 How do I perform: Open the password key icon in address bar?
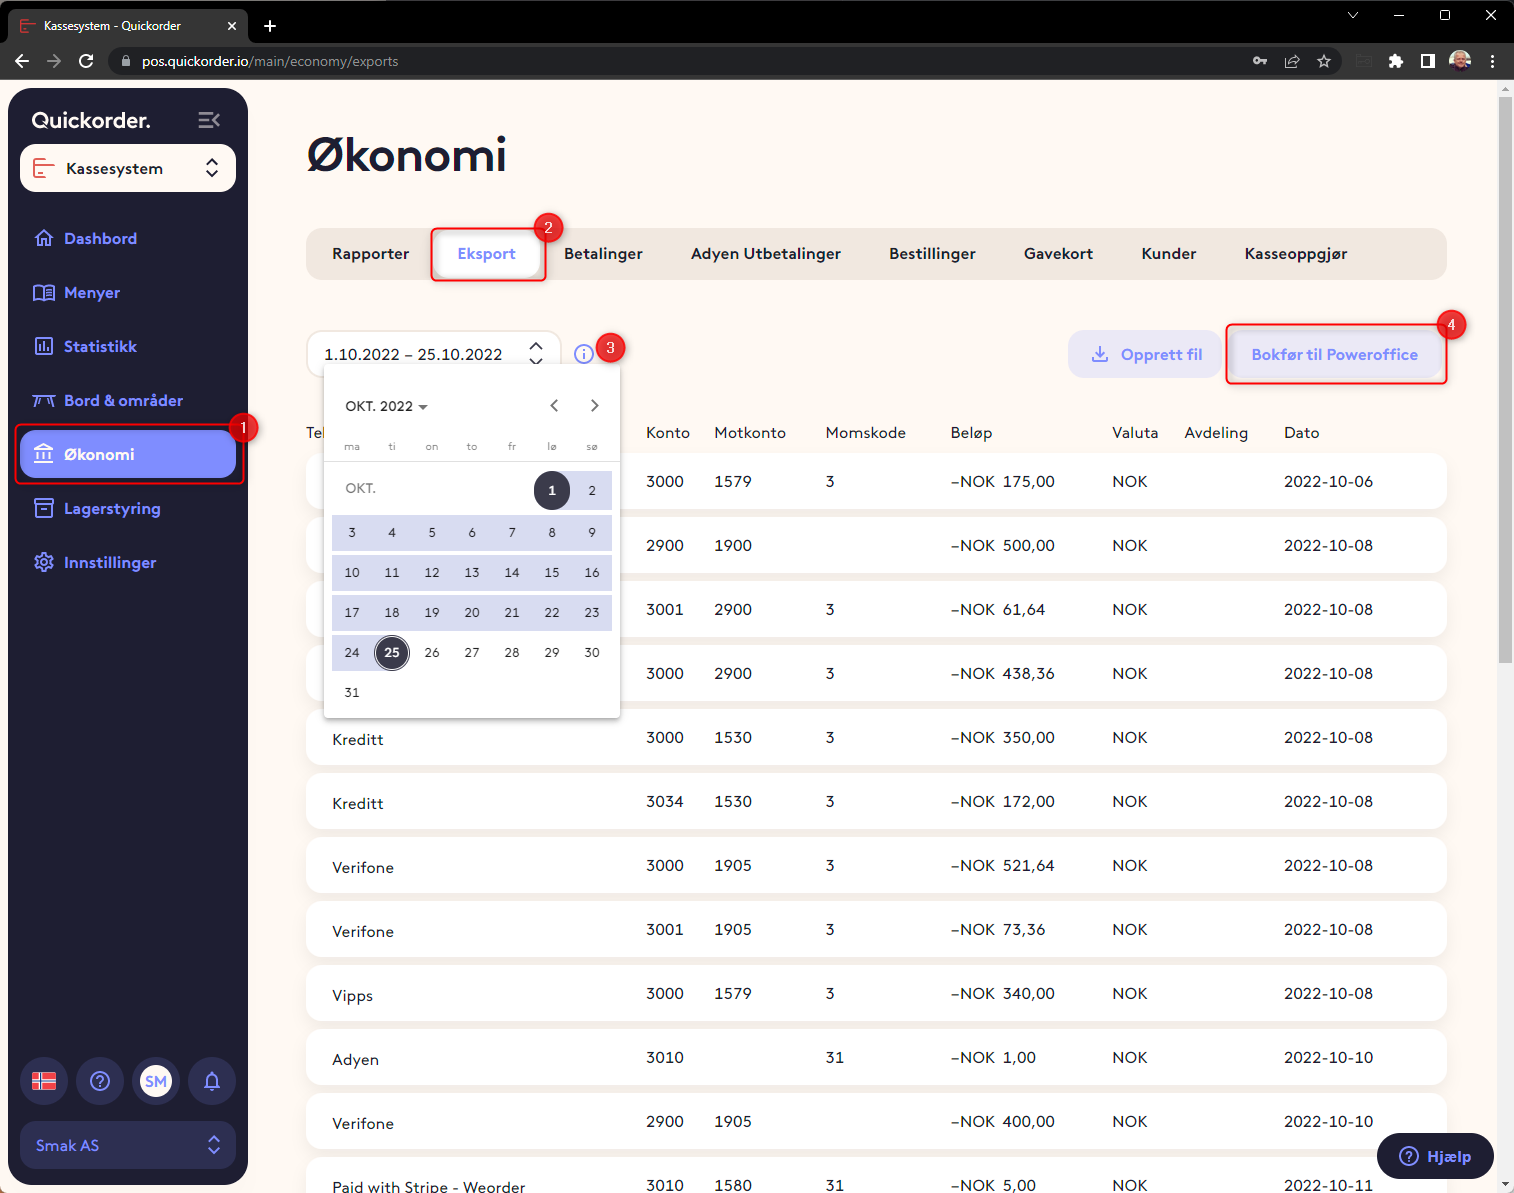(x=1260, y=61)
